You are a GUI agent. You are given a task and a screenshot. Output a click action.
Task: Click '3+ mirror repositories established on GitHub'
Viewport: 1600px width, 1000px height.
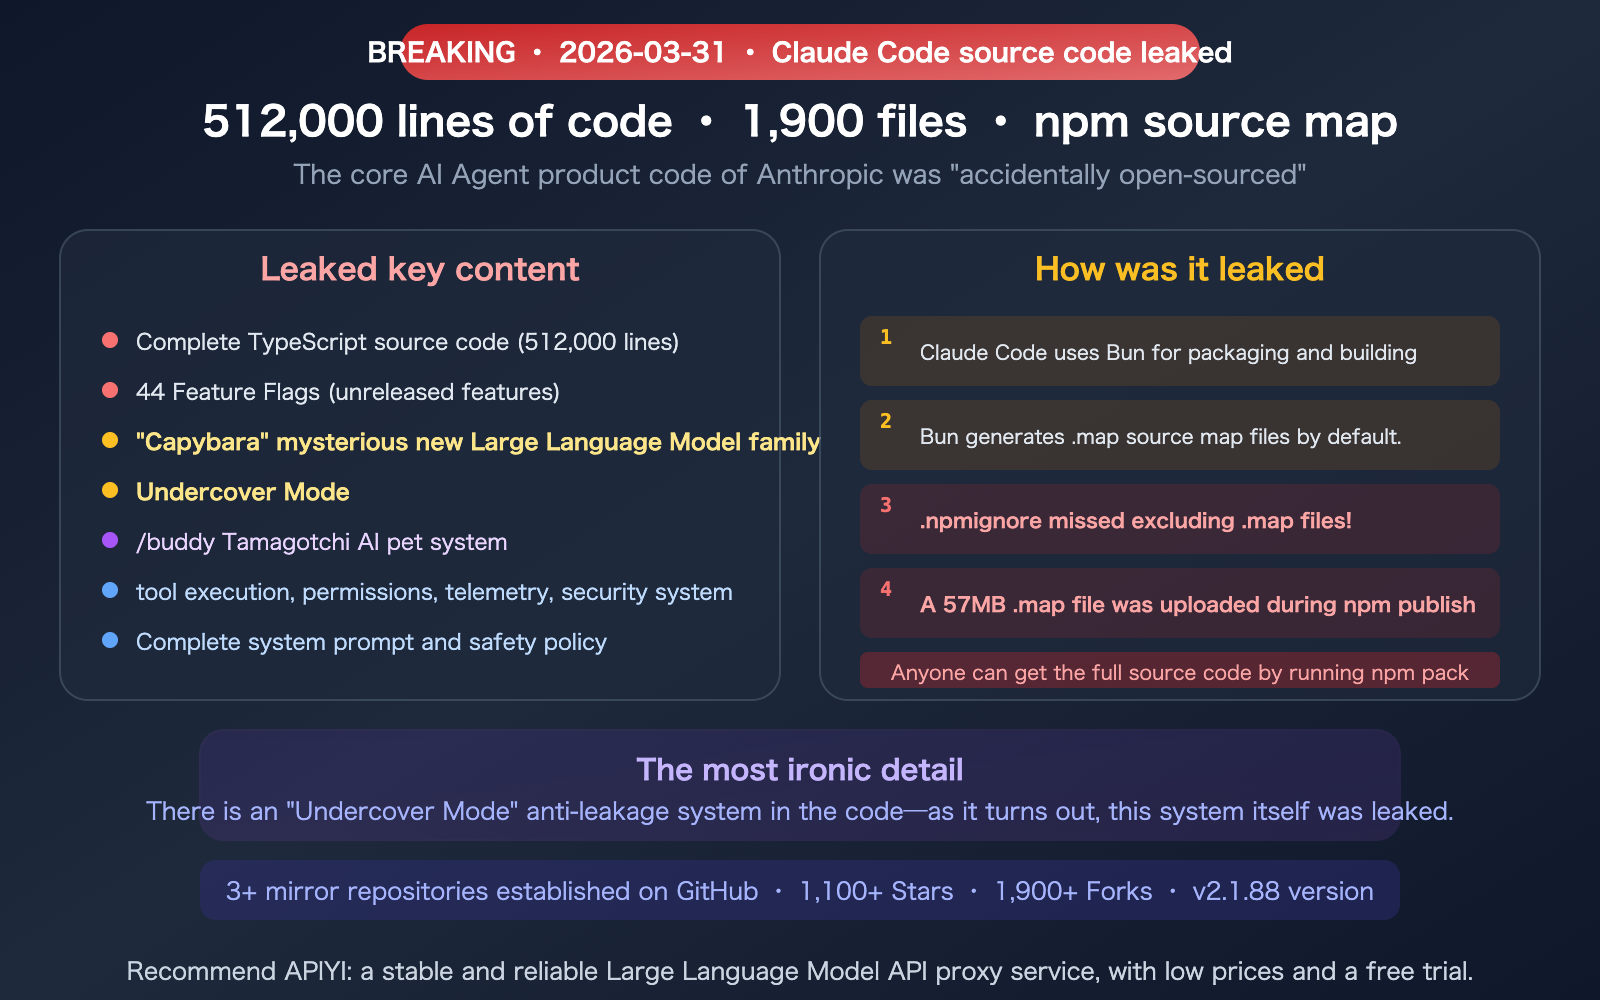[492, 891]
